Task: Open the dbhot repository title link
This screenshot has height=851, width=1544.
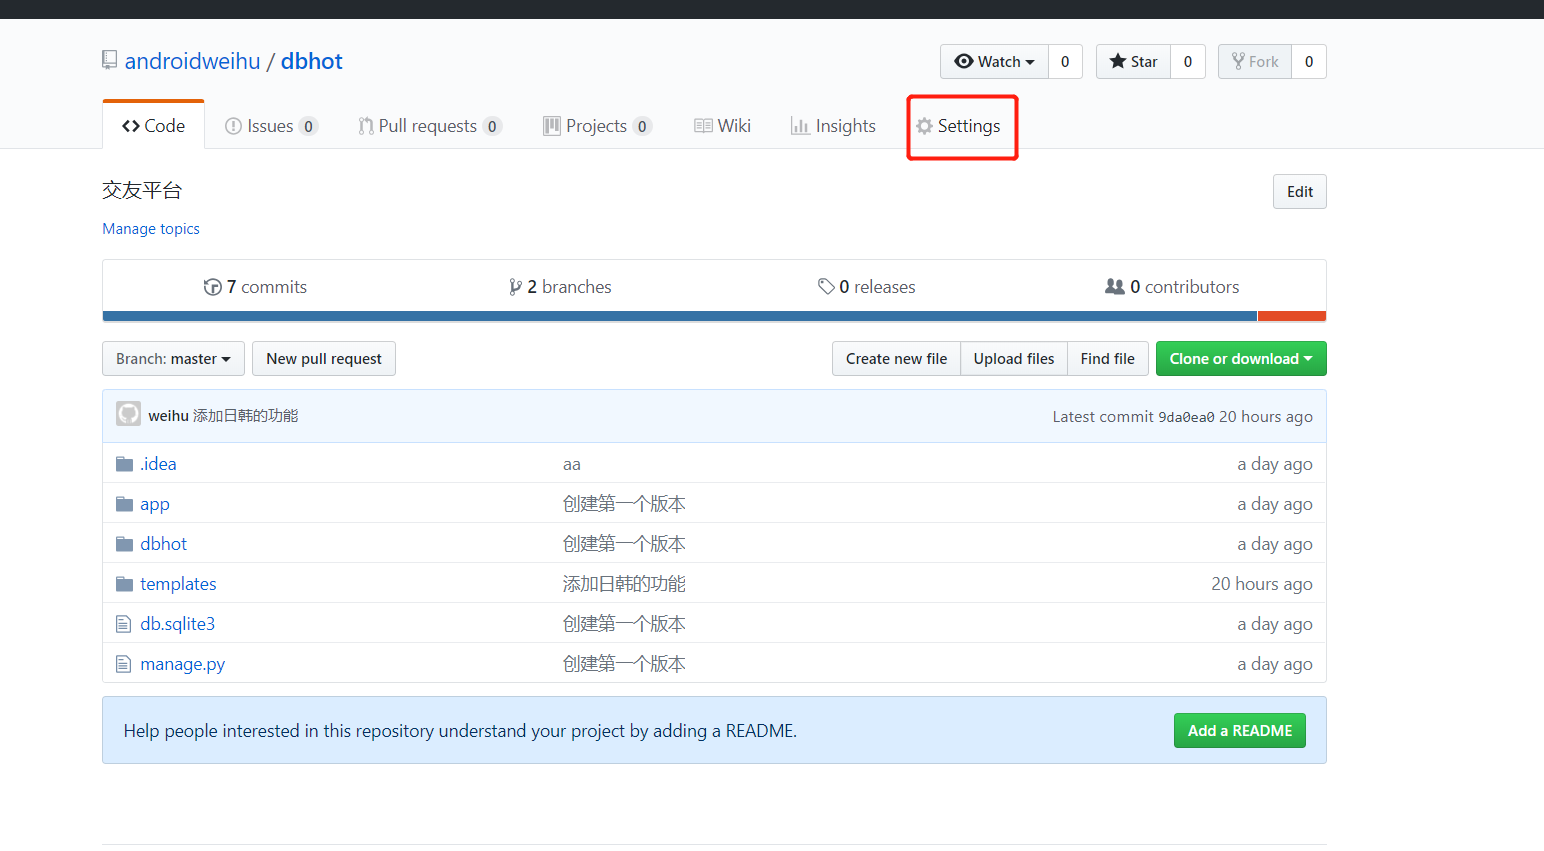Action: tap(312, 61)
